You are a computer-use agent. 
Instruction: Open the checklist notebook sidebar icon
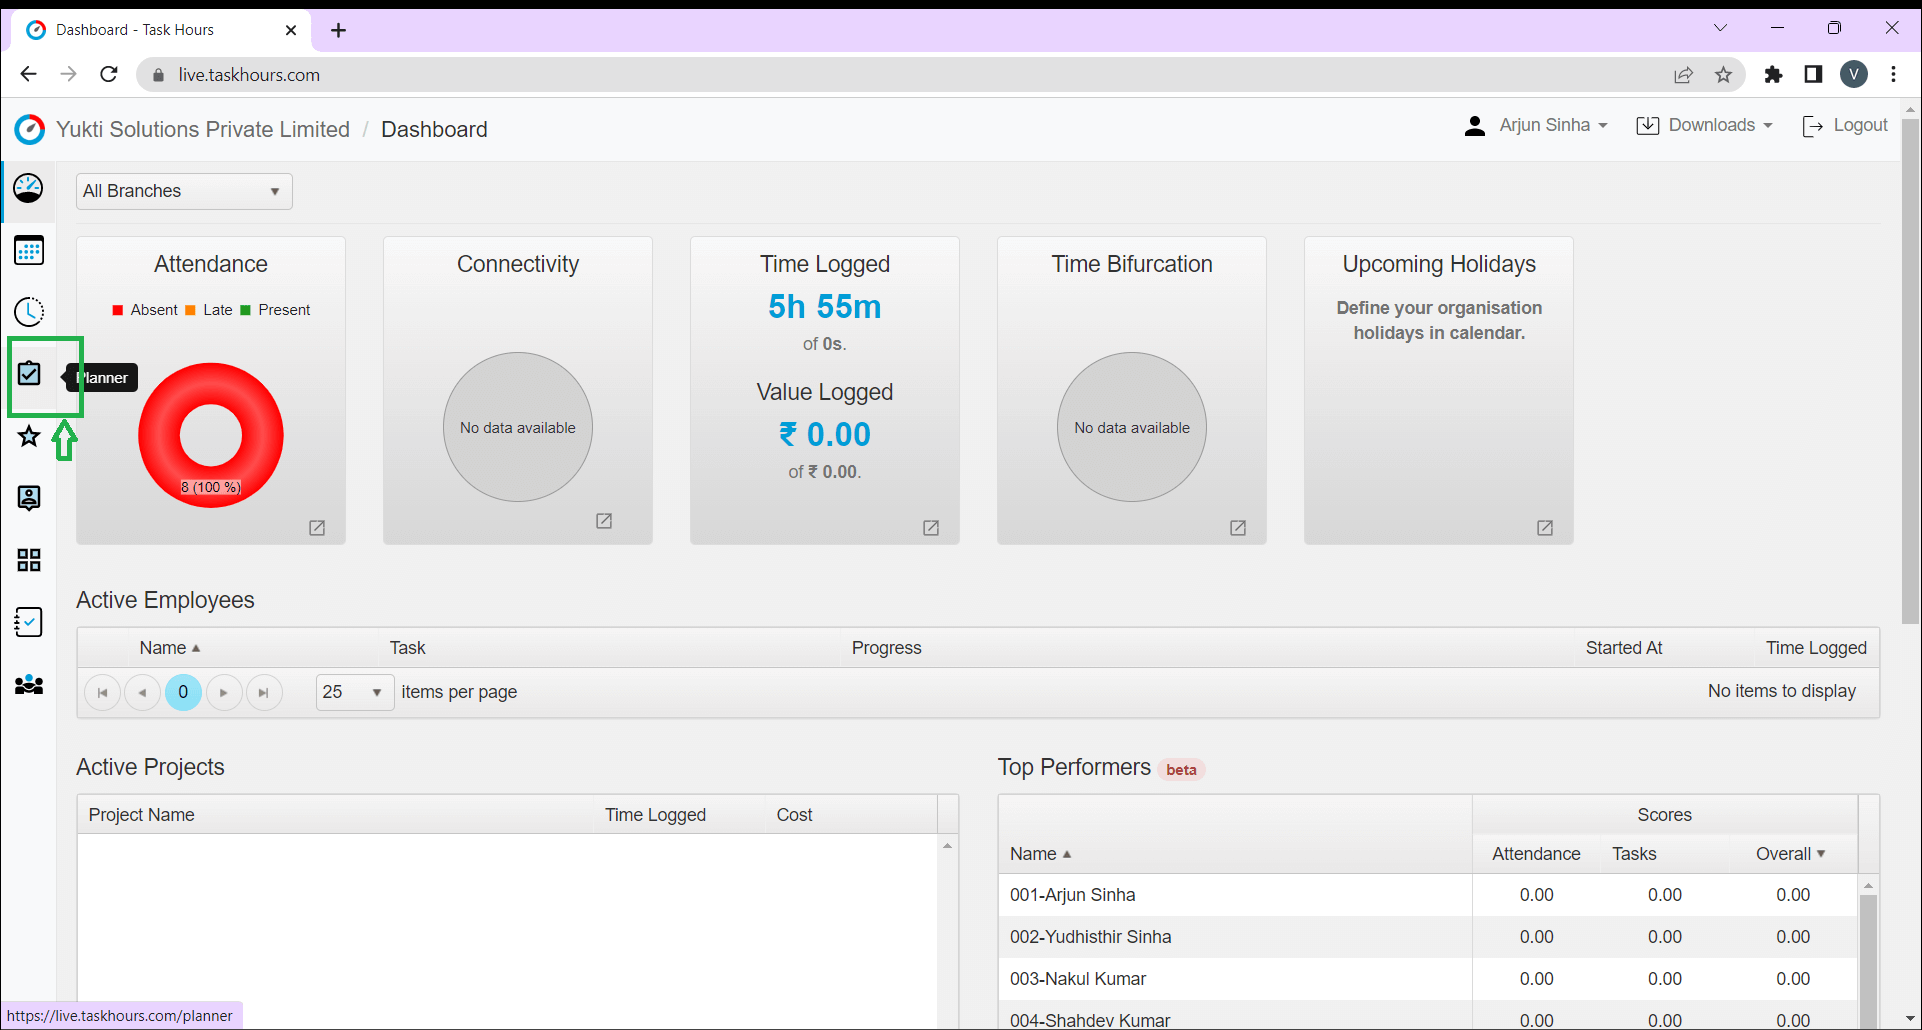[29, 622]
